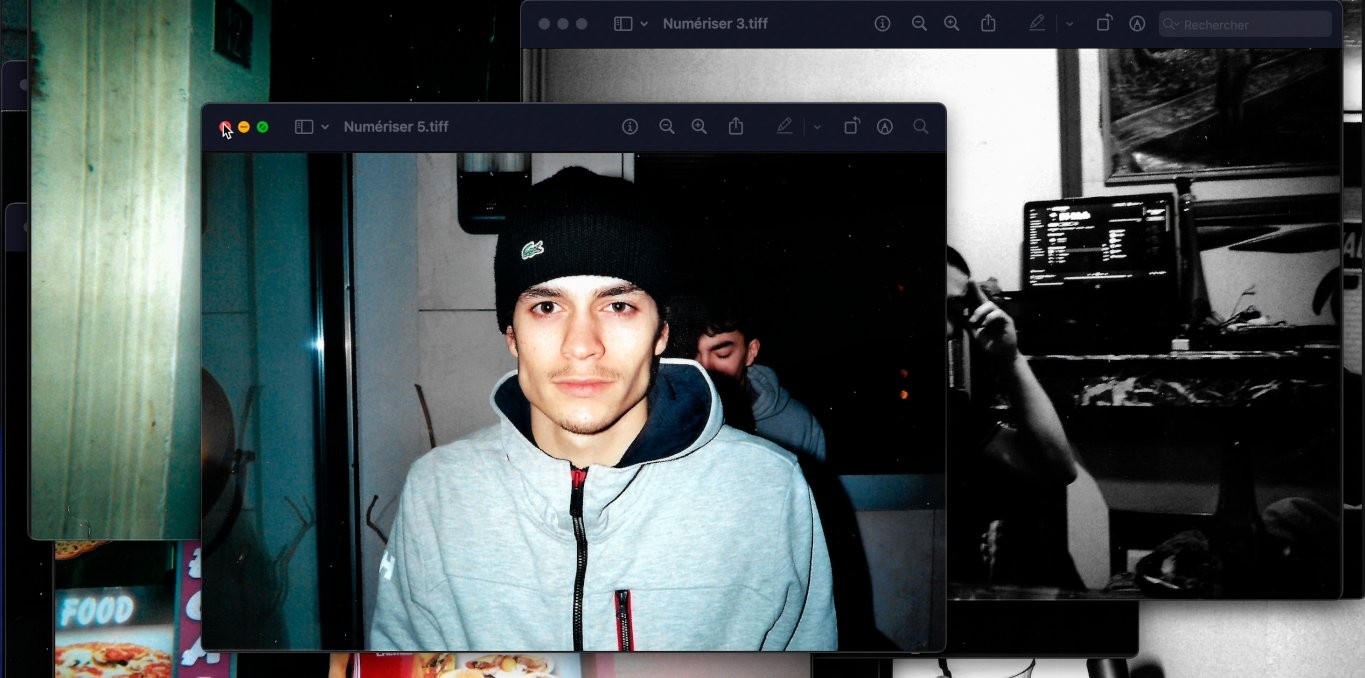This screenshot has width=1365, height=678.
Task: Open the sidebar view menu chevron in Numériser 3.tiff
Action: click(644, 23)
